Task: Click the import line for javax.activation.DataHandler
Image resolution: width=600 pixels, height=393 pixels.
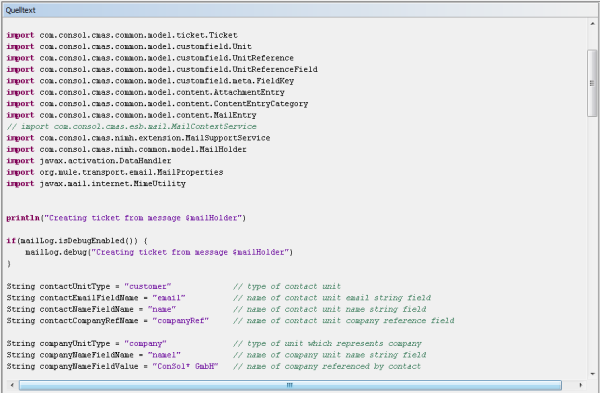Action: click(x=89, y=161)
